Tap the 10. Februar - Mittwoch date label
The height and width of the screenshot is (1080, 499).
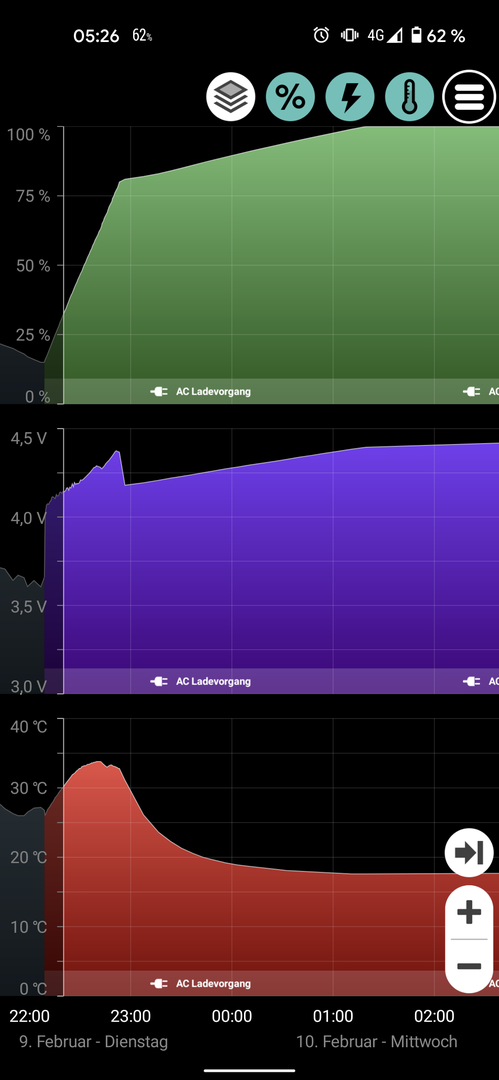377,1041
